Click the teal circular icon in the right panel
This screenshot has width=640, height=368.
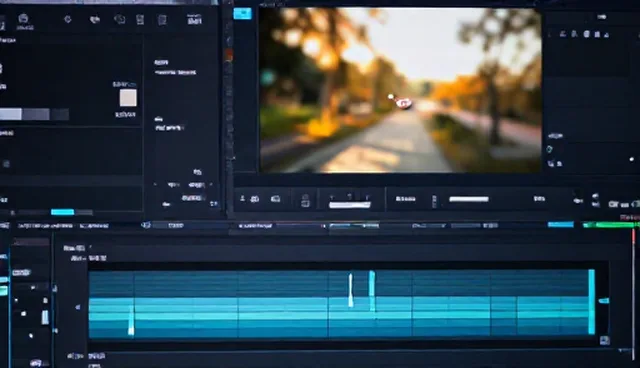pos(549,149)
